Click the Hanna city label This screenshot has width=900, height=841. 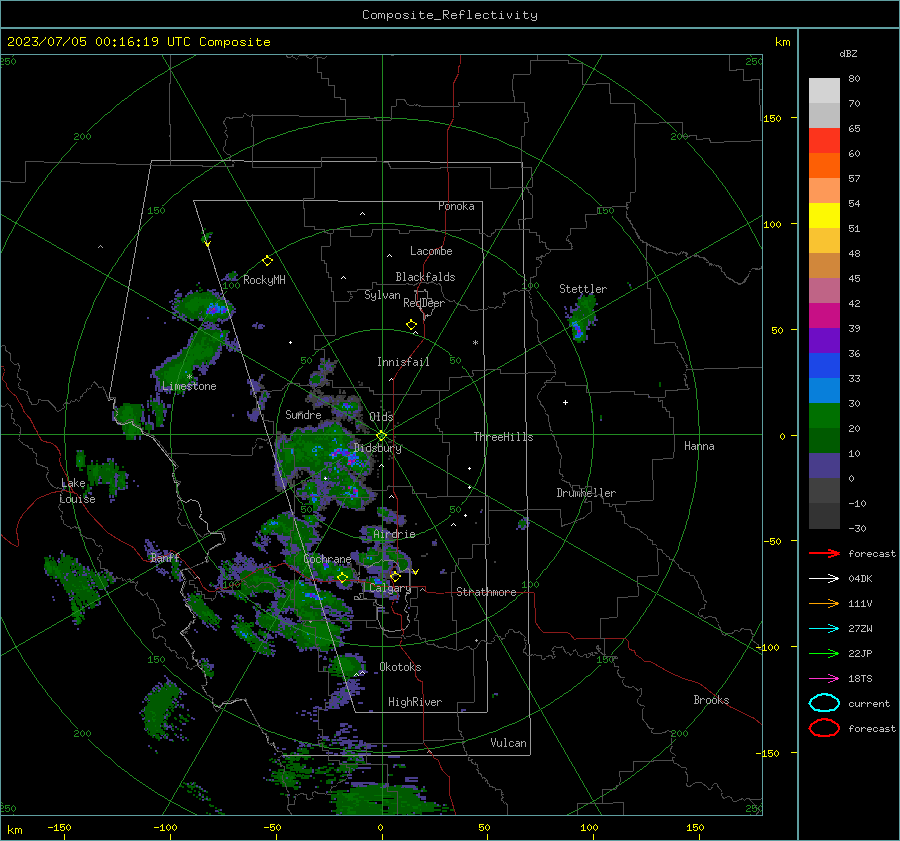(699, 446)
